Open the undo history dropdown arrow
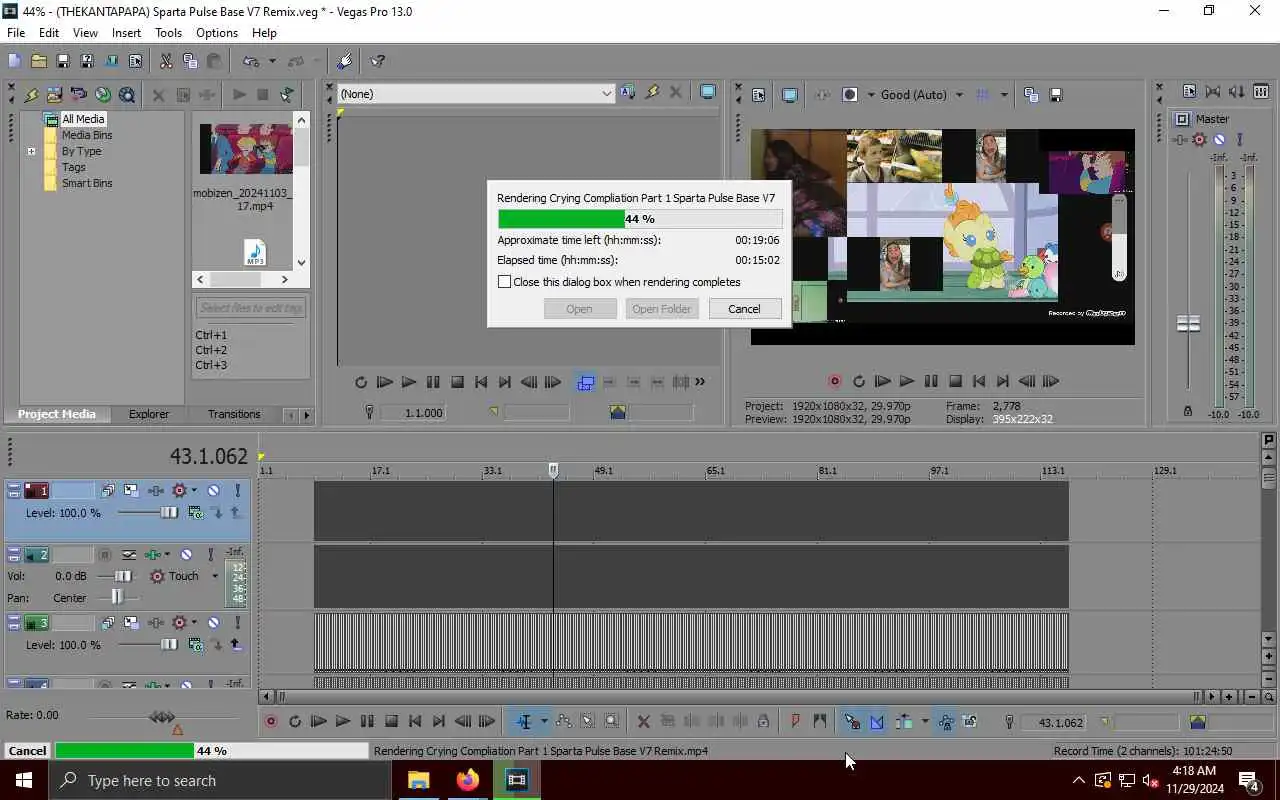Viewport: 1280px width, 800px height. (x=272, y=61)
